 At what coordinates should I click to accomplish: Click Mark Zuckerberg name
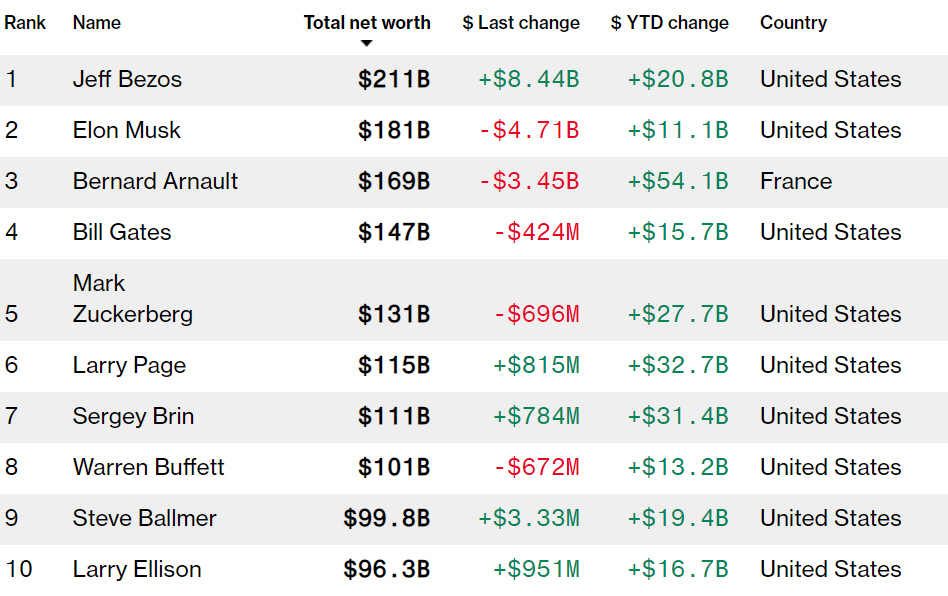point(132,299)
